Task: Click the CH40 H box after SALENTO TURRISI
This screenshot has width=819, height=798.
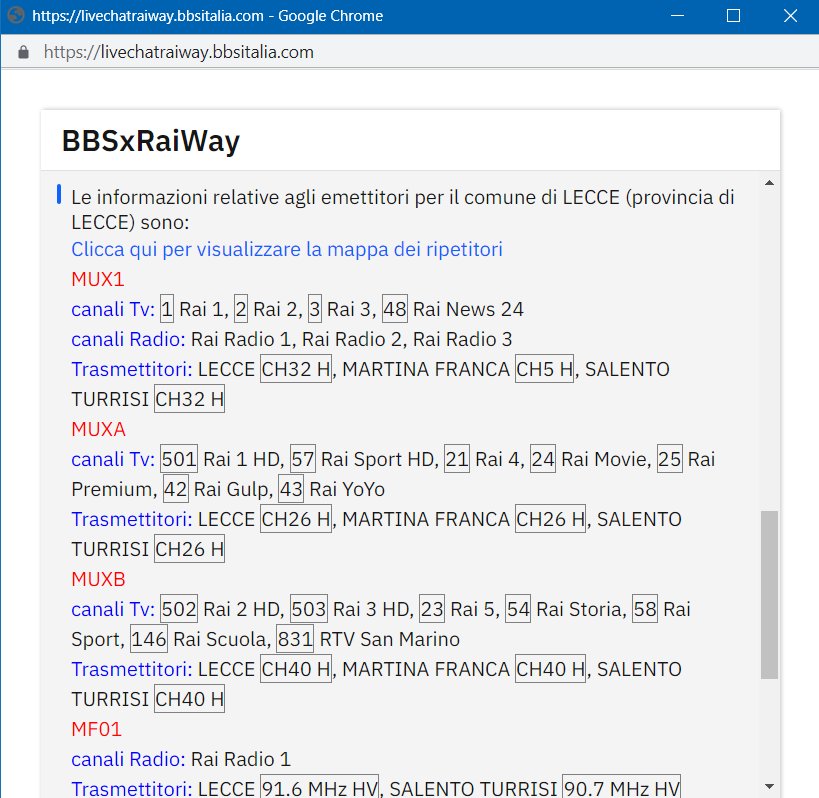Action: click(x=189, y=699)
